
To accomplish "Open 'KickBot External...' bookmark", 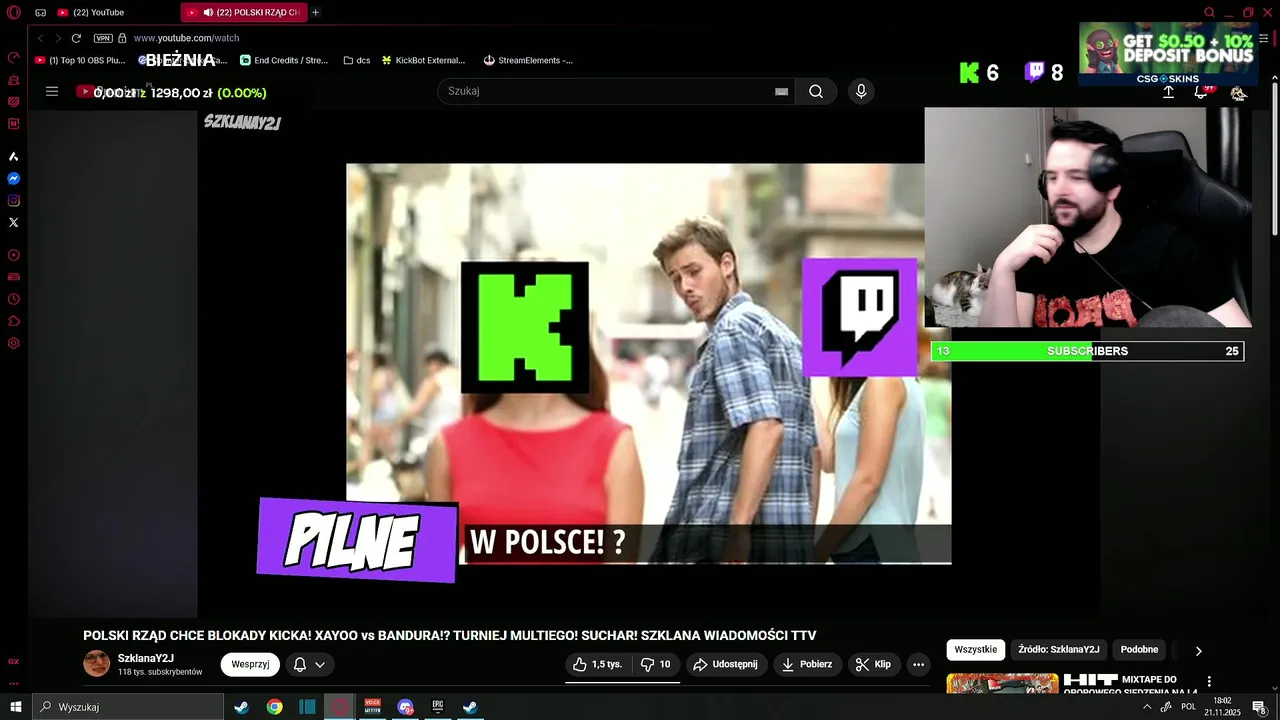I will (423, 60).
